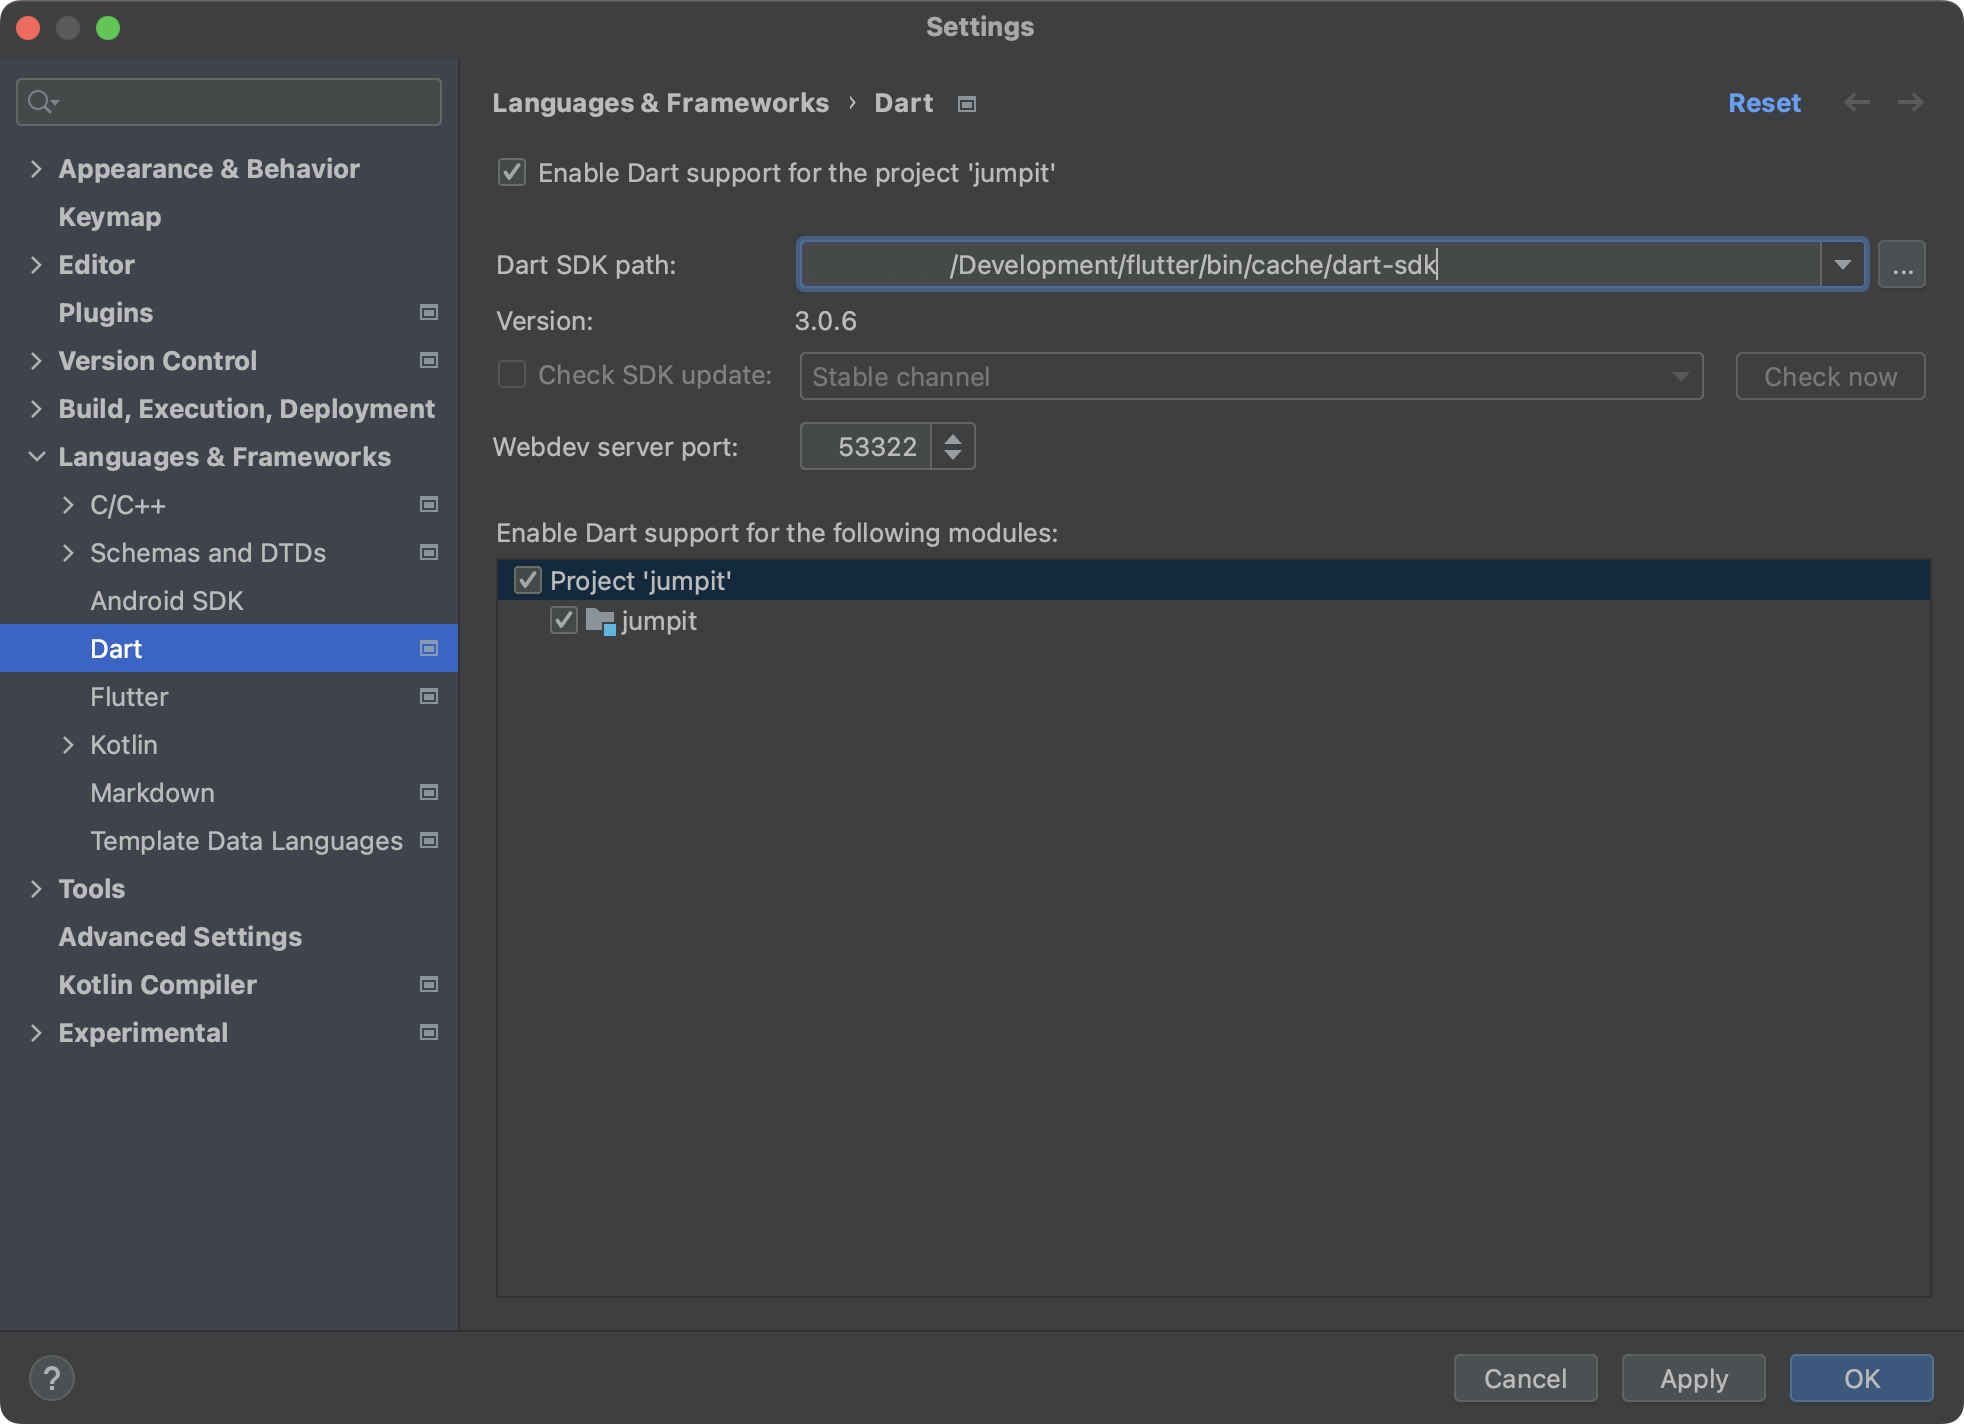
Task: Toggle Enable Dart support for project checkbox
Action: click(x=512, y=172)
